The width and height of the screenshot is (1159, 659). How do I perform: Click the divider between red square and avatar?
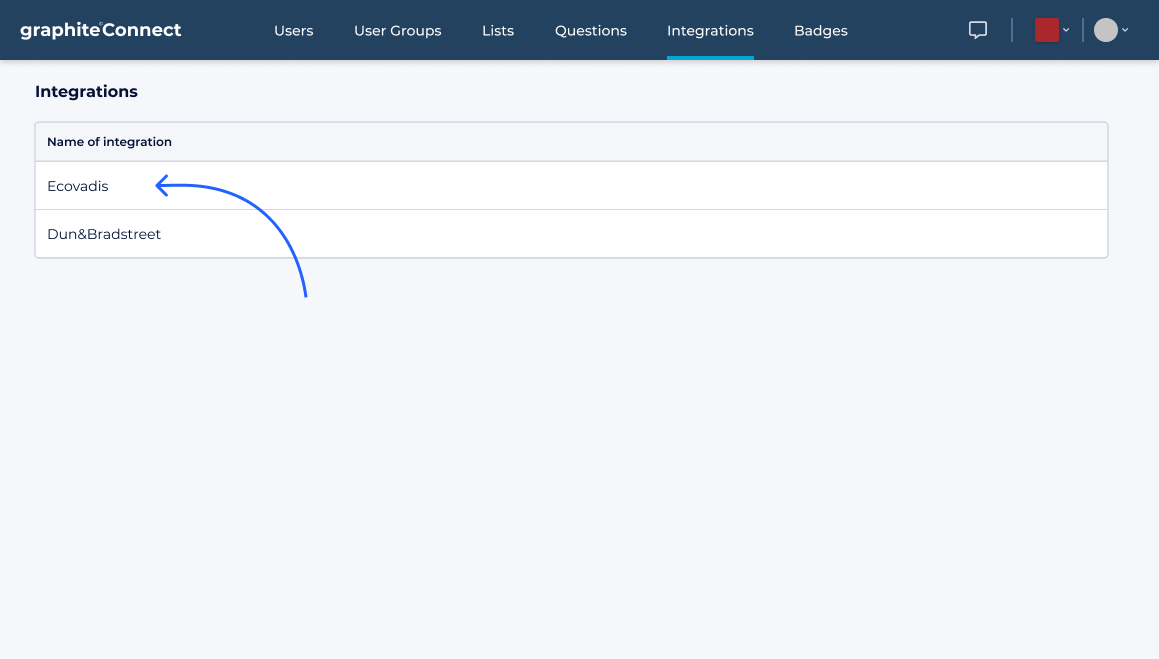1083,30
